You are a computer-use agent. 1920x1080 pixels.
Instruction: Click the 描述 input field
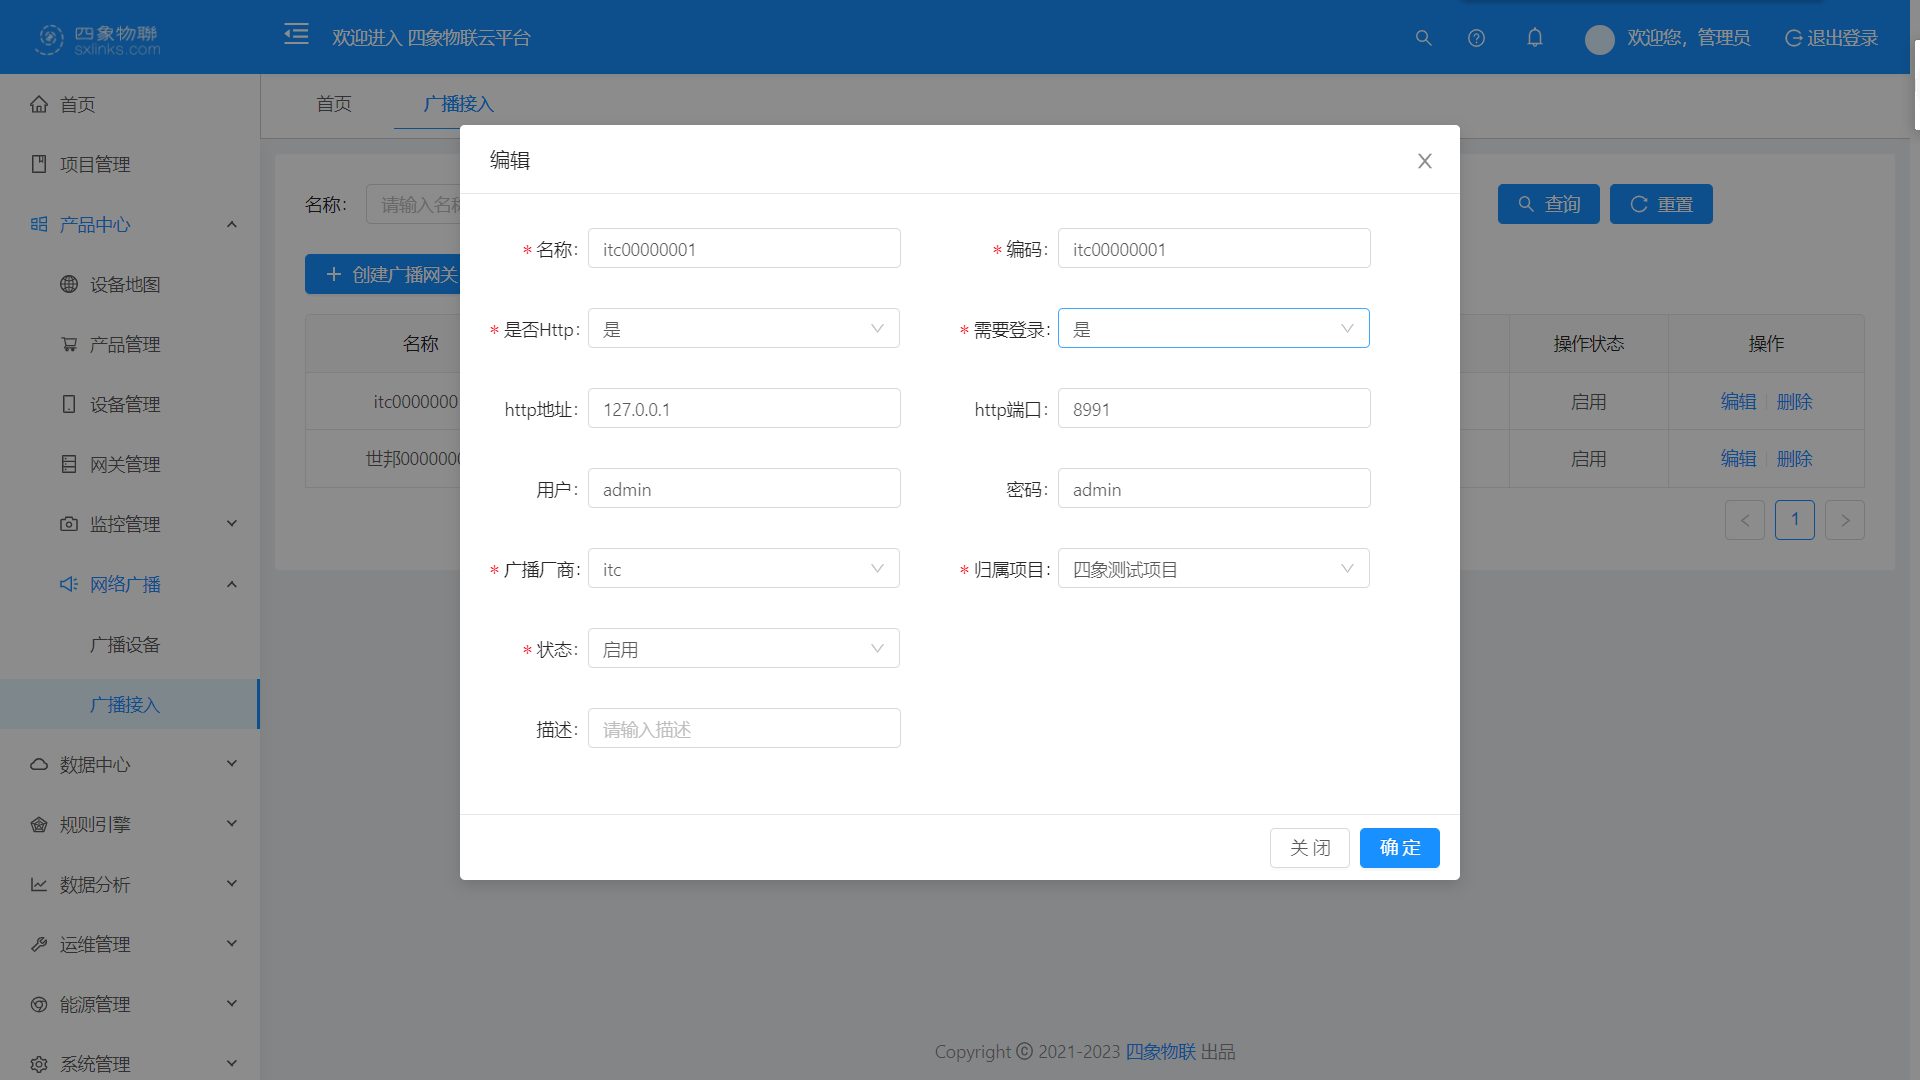tap(743, 728)
